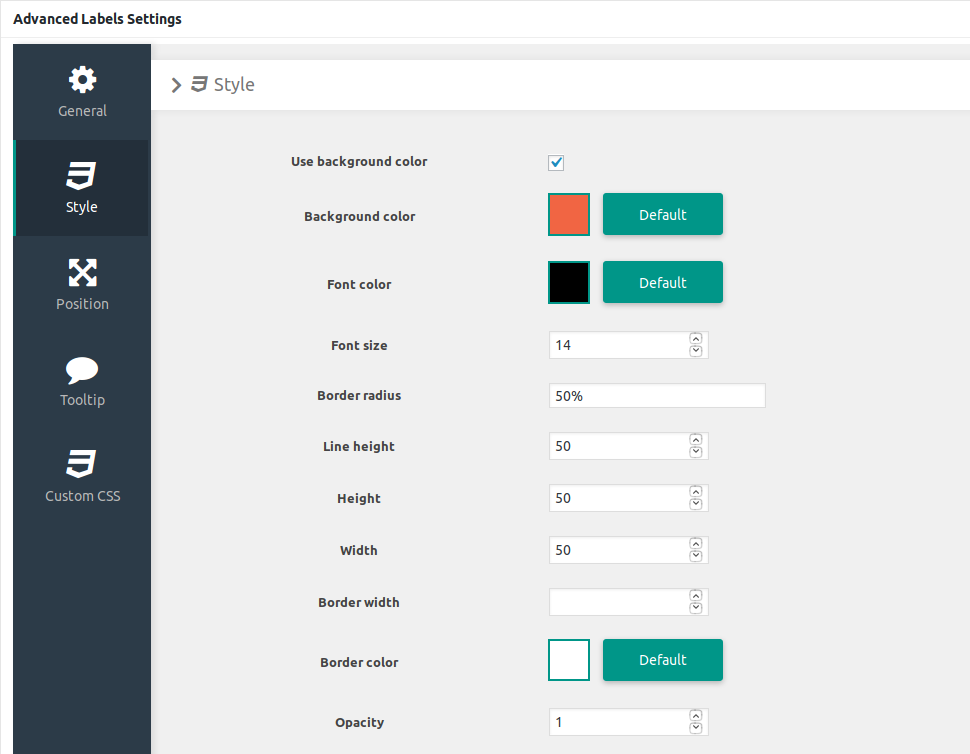This screenshot has height=754, width=970.
Task: Click into the Border radius field
Action: pyautogui.click(x=656, y=396)
